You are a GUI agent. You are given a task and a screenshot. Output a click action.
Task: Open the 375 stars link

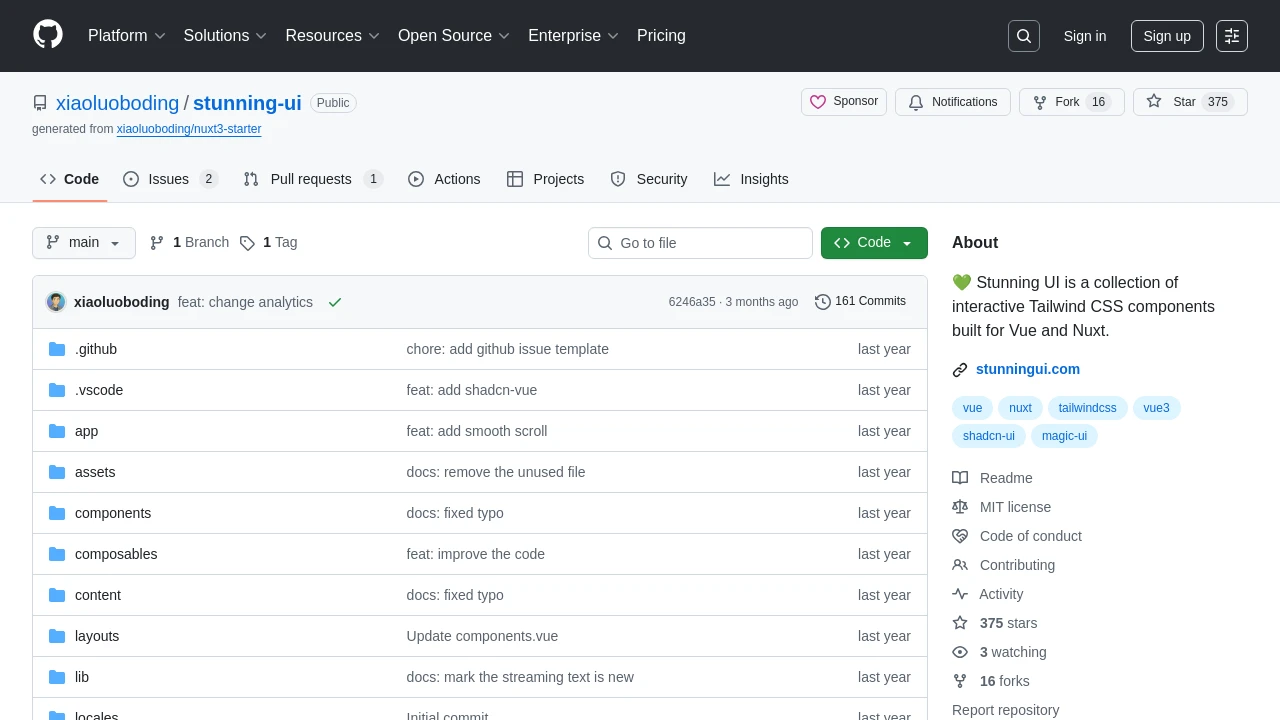click(1008, 623)
